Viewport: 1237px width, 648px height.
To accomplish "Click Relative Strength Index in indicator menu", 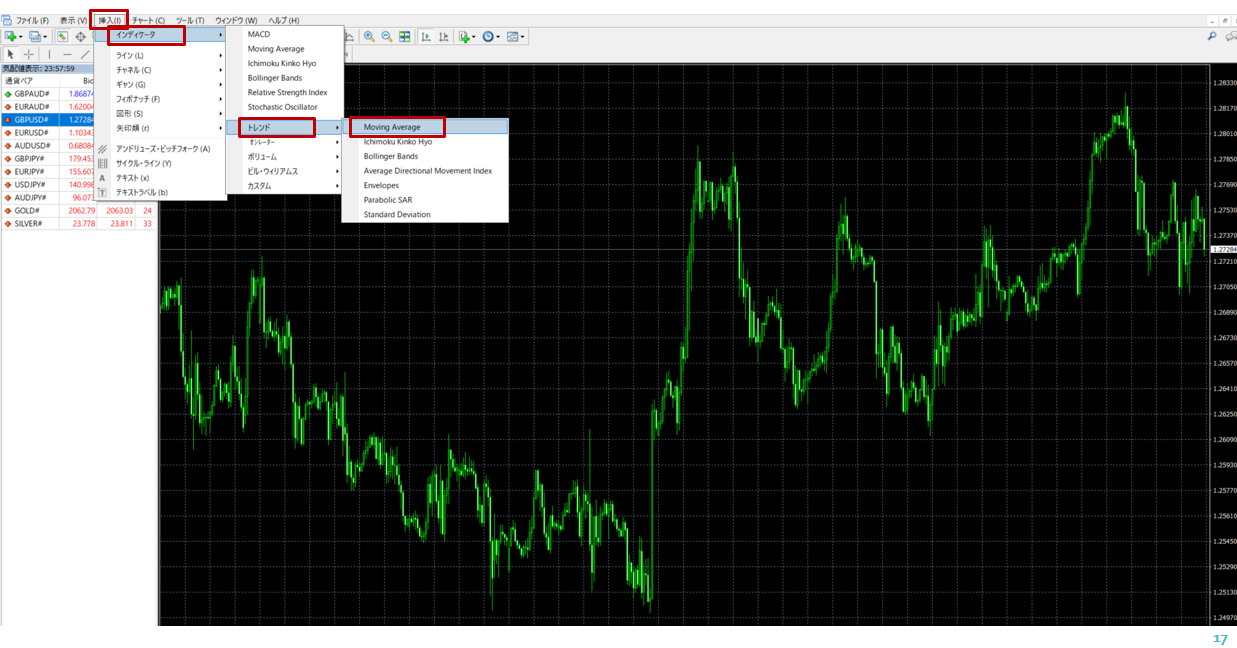I will point(287,93).
